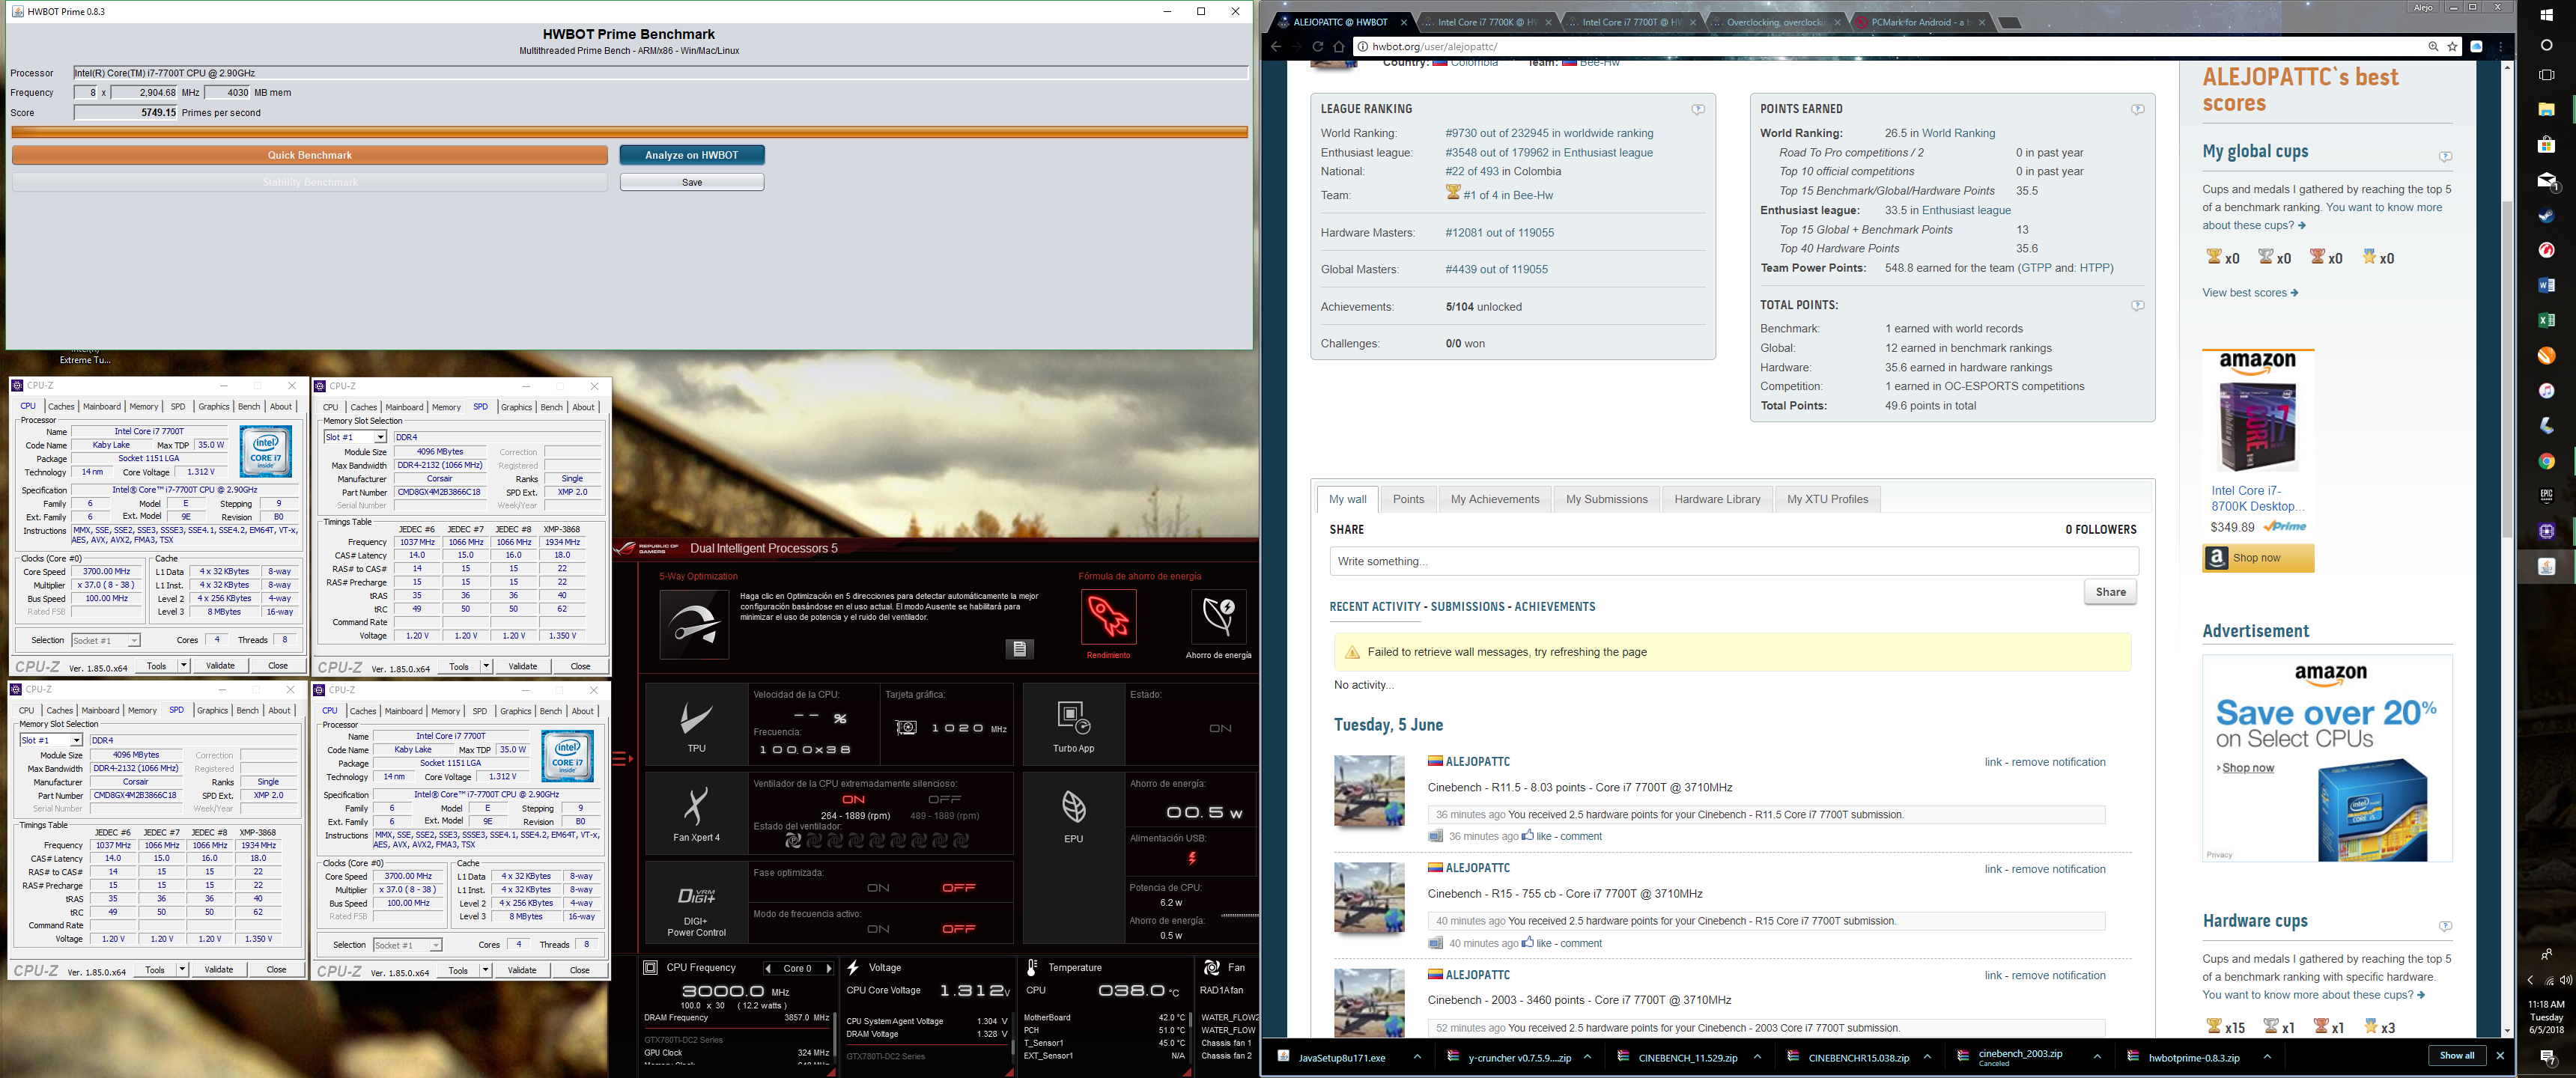The height and width of the screenshot is (1078, 2576).
Task: Expand options for JavaSetup8u171.exe download
Action: (1417, 1057)
